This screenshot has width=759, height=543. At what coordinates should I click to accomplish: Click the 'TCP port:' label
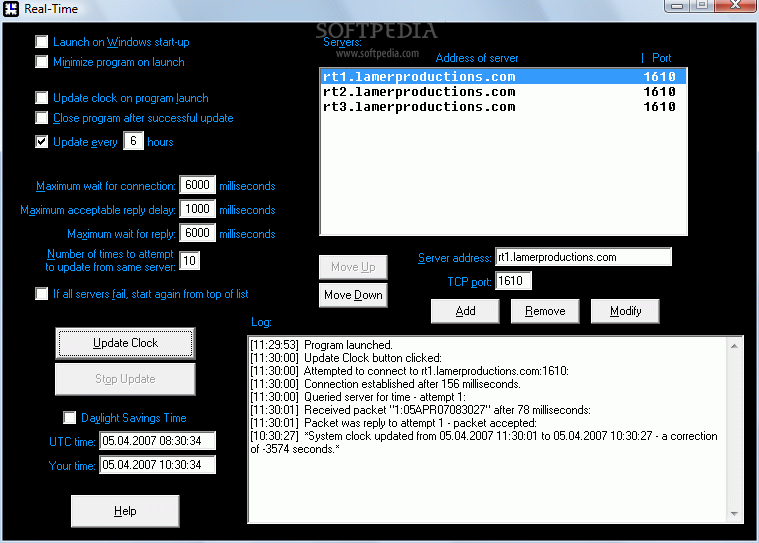(469, 282)
